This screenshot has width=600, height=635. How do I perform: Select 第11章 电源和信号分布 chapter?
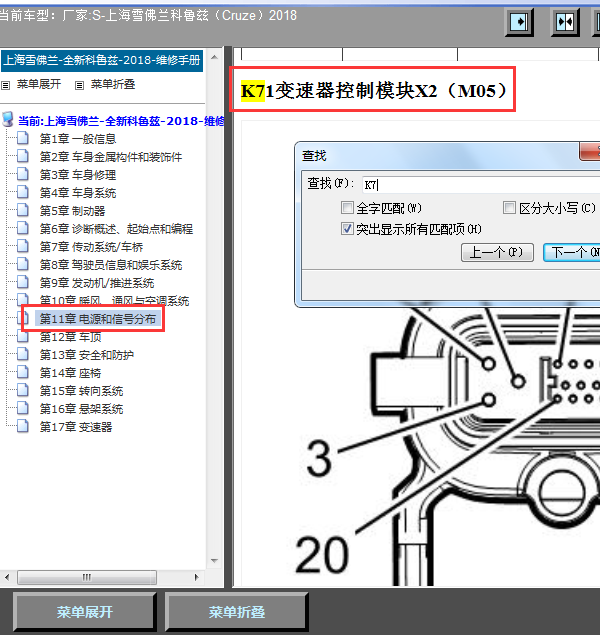point(98,319)
